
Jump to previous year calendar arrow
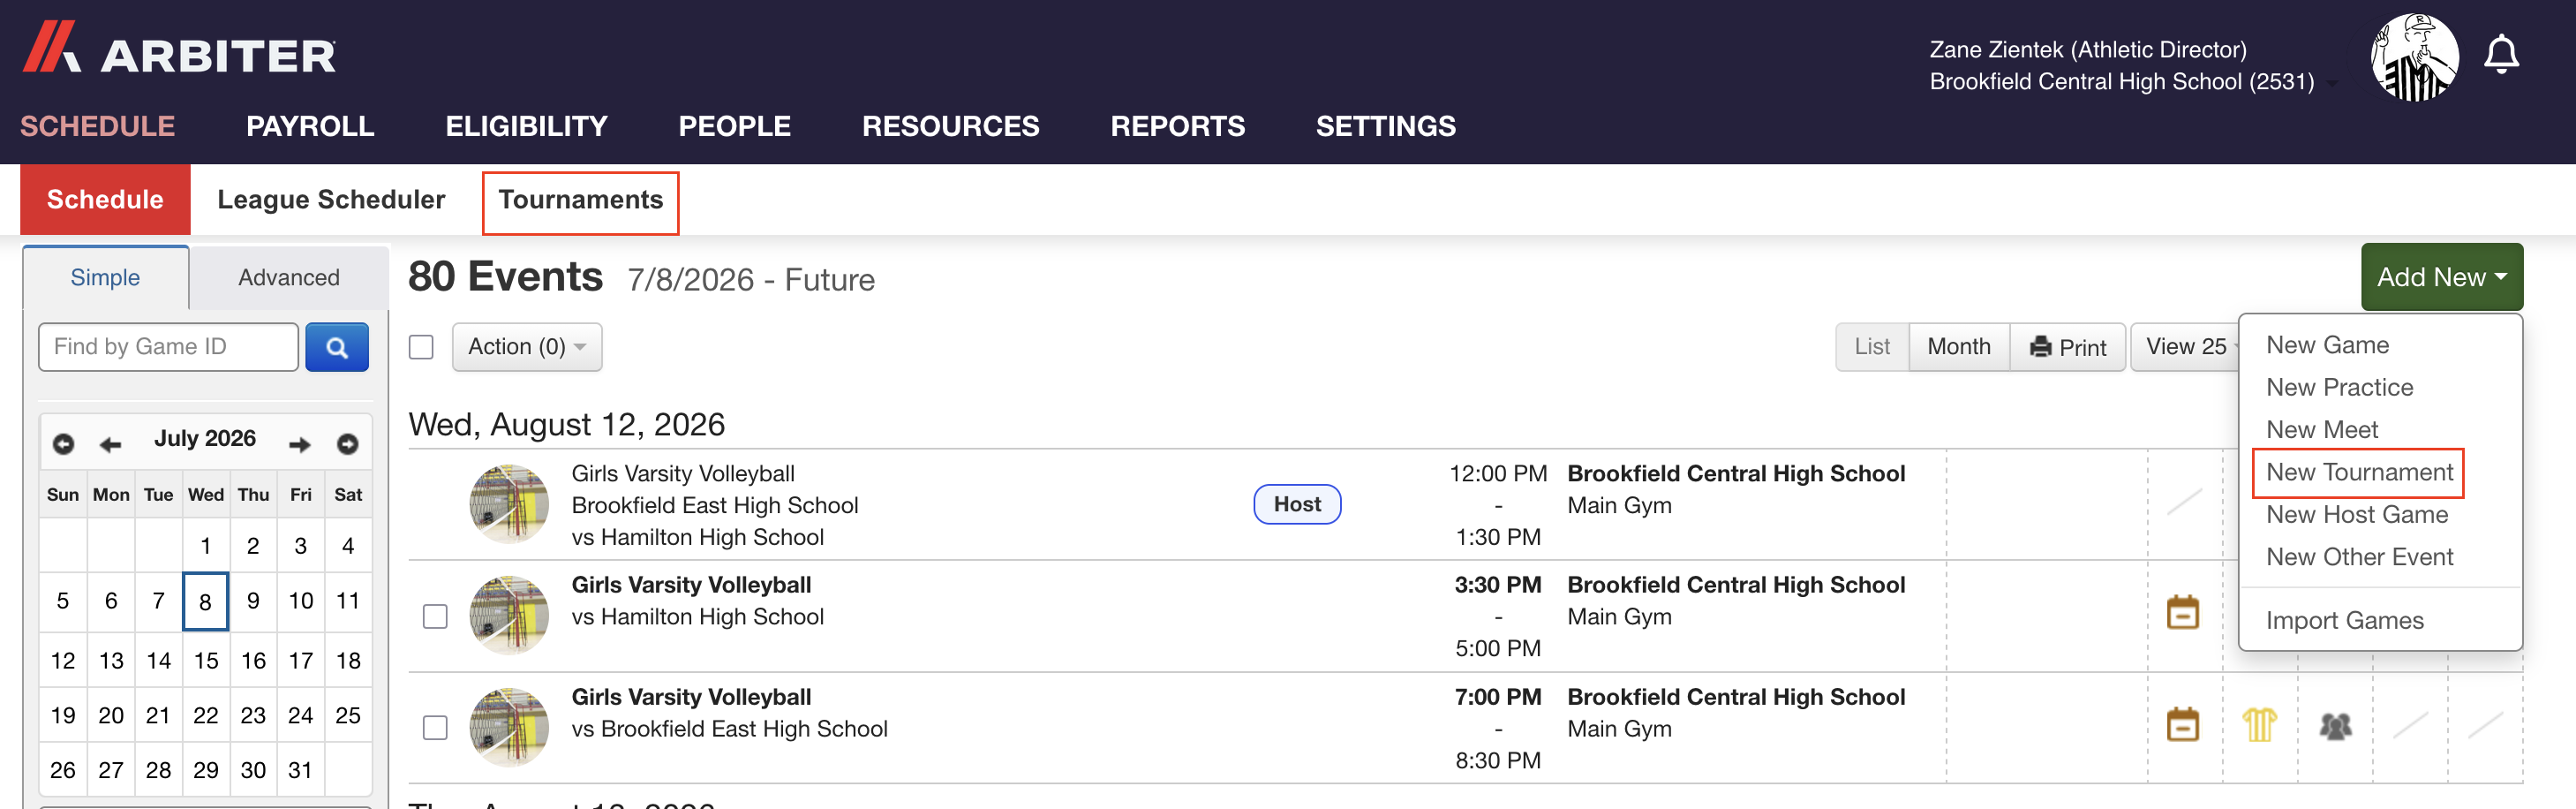[x=63, y=443]
